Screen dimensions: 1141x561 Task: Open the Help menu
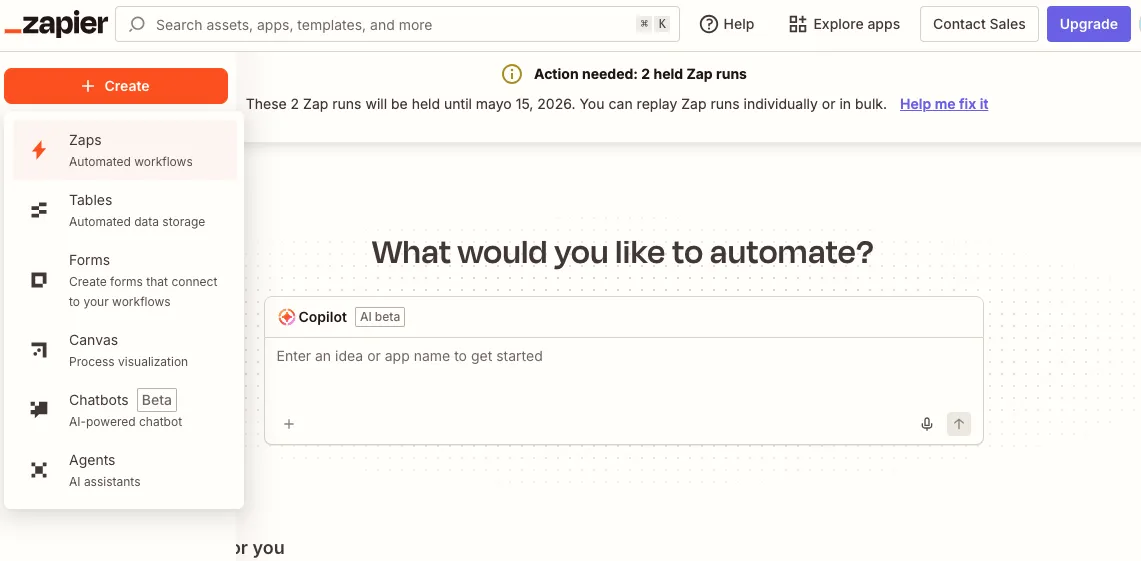click(x=727, y=24)
